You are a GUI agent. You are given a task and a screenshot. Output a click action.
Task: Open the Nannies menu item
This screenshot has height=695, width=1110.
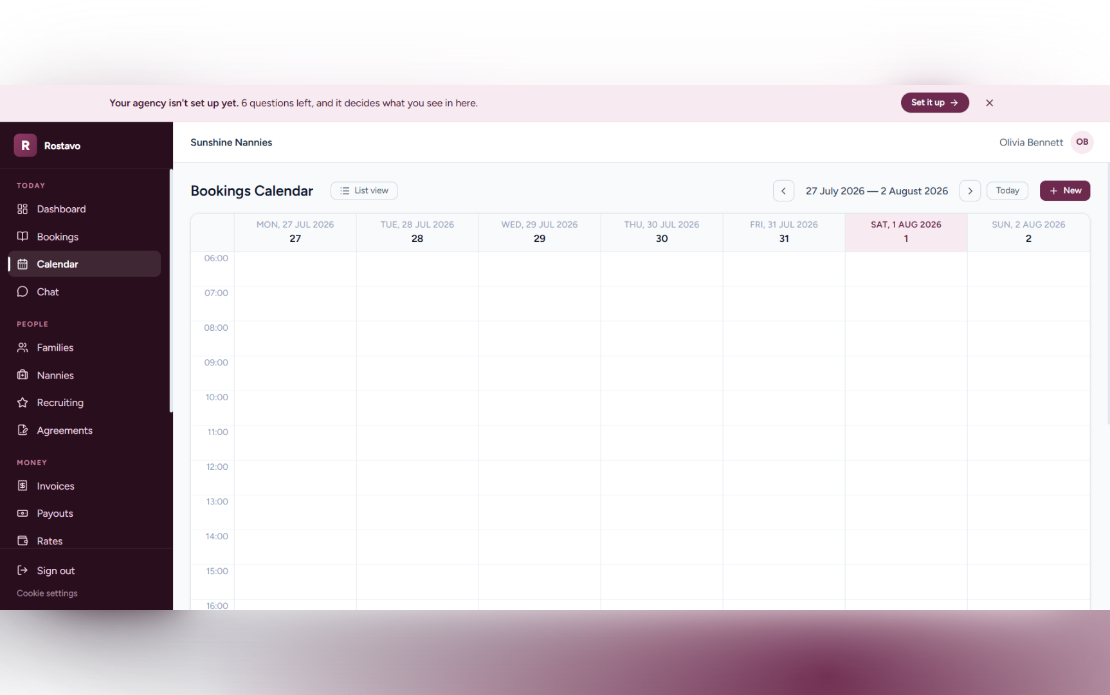point(84,375)
